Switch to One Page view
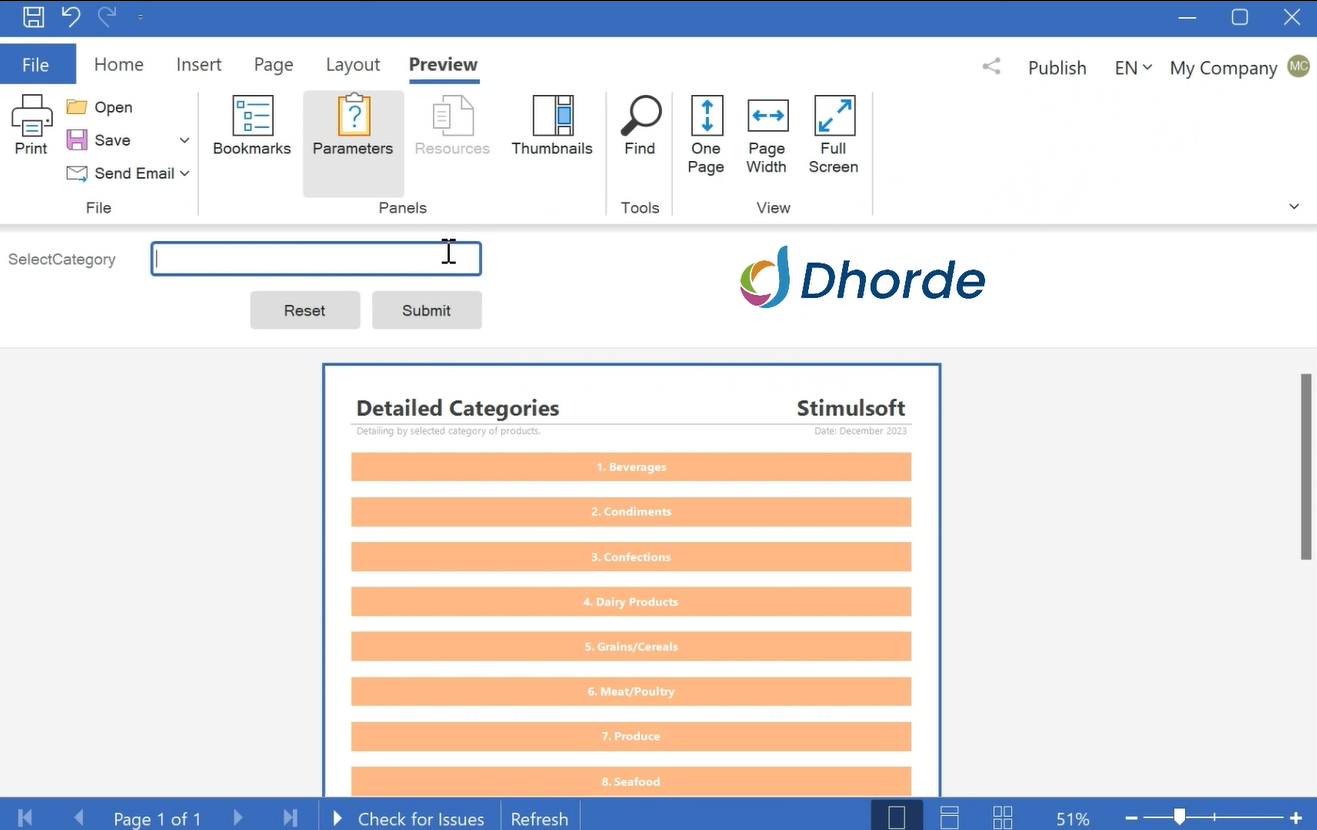This screenshot has height=830, width=1317. click(x=706, y=135)
